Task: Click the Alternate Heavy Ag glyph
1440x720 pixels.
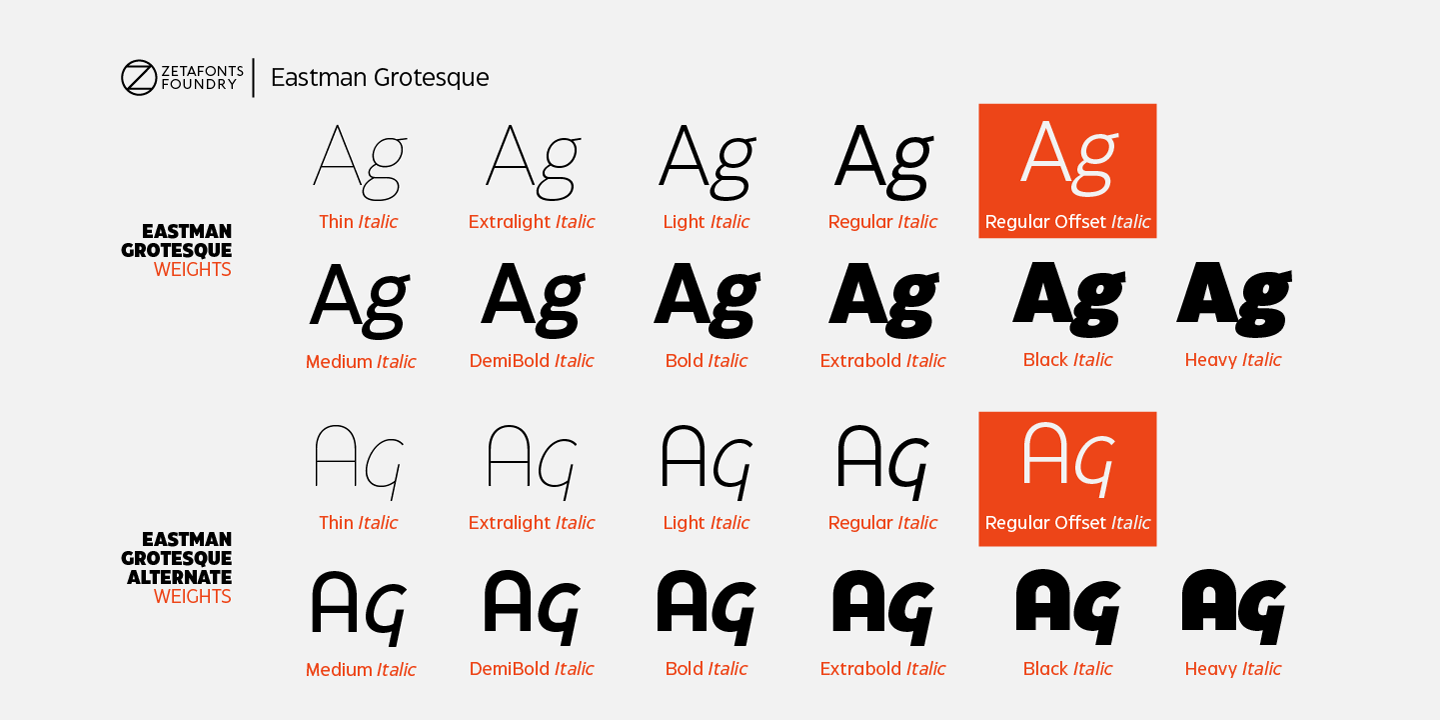Action: click(1234, 605)
